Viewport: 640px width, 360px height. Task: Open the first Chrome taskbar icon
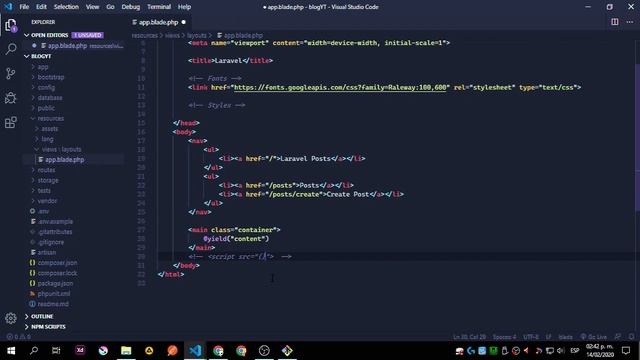[218, 351]
